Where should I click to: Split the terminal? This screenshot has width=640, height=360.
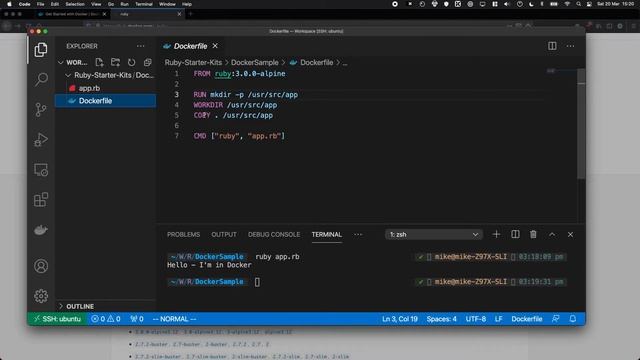click(515, 234)
